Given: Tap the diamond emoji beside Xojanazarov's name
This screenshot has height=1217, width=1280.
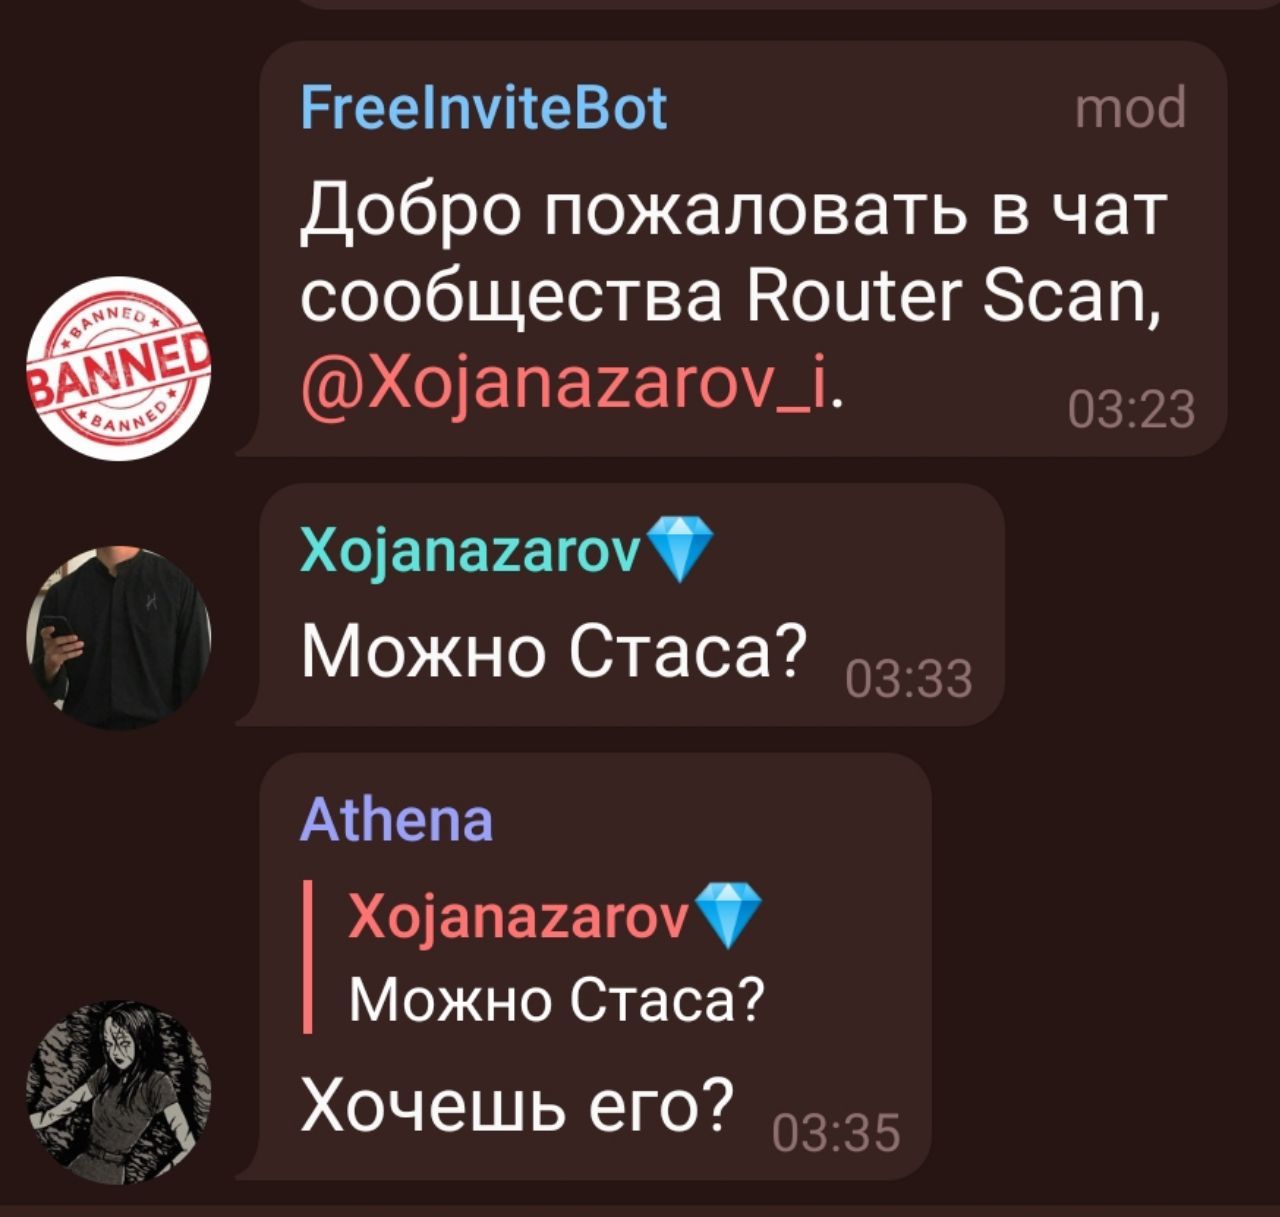Looking at the screenshot, I should click(x=681, y=549).
